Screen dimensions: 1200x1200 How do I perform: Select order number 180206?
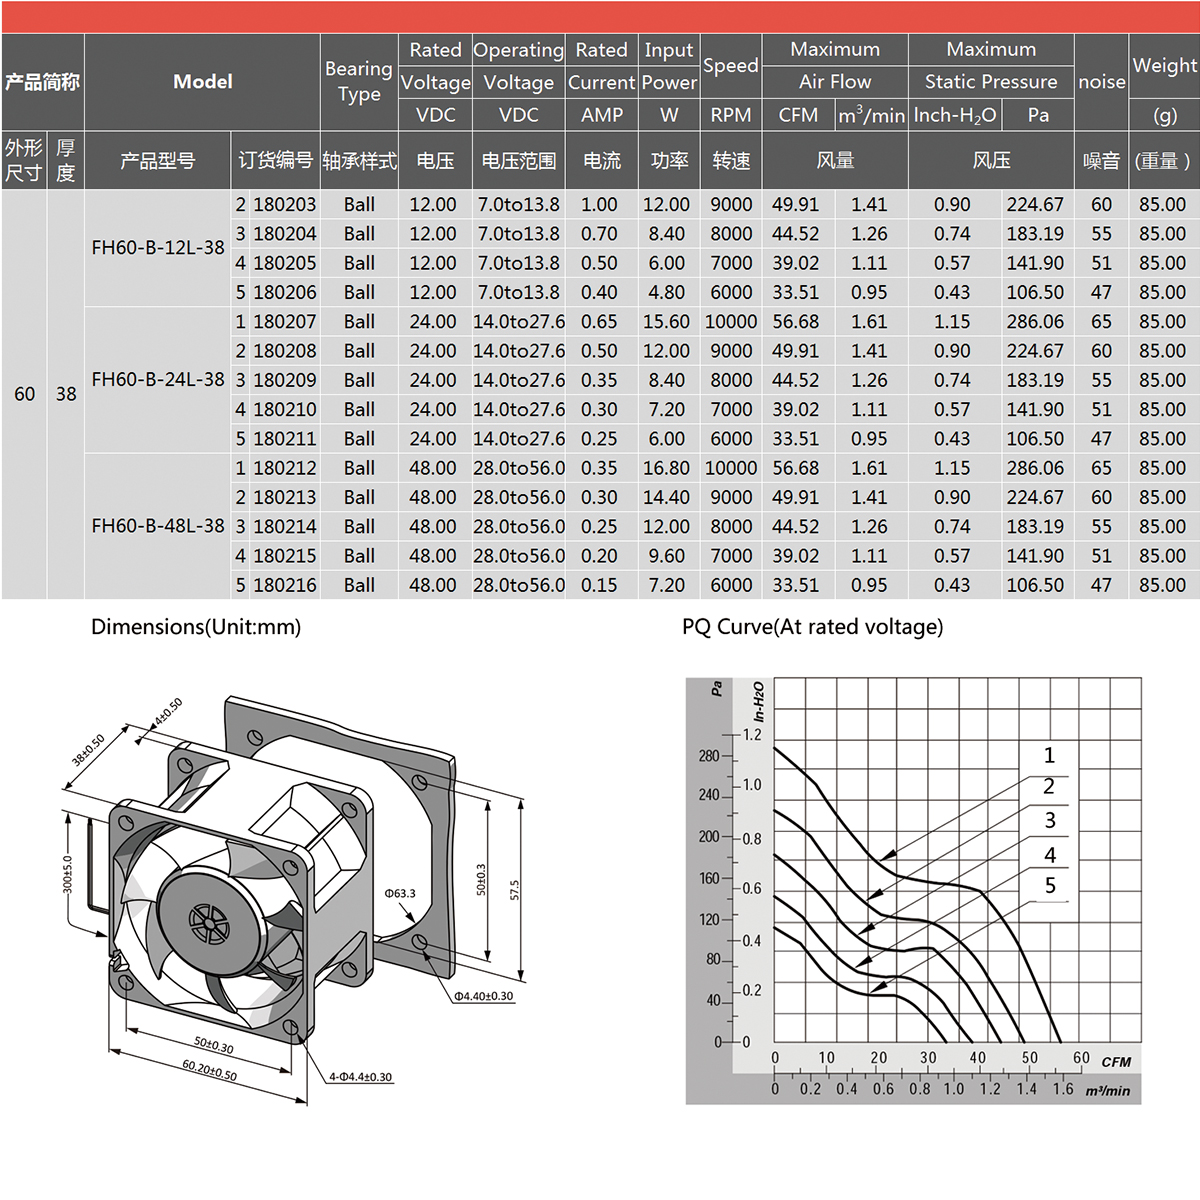pos(285,292)
